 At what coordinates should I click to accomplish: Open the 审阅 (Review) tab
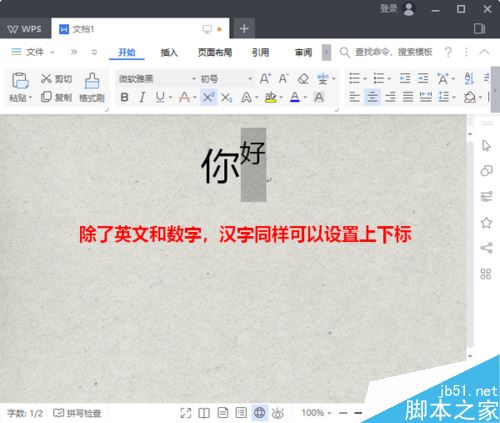tap(303, 53)
